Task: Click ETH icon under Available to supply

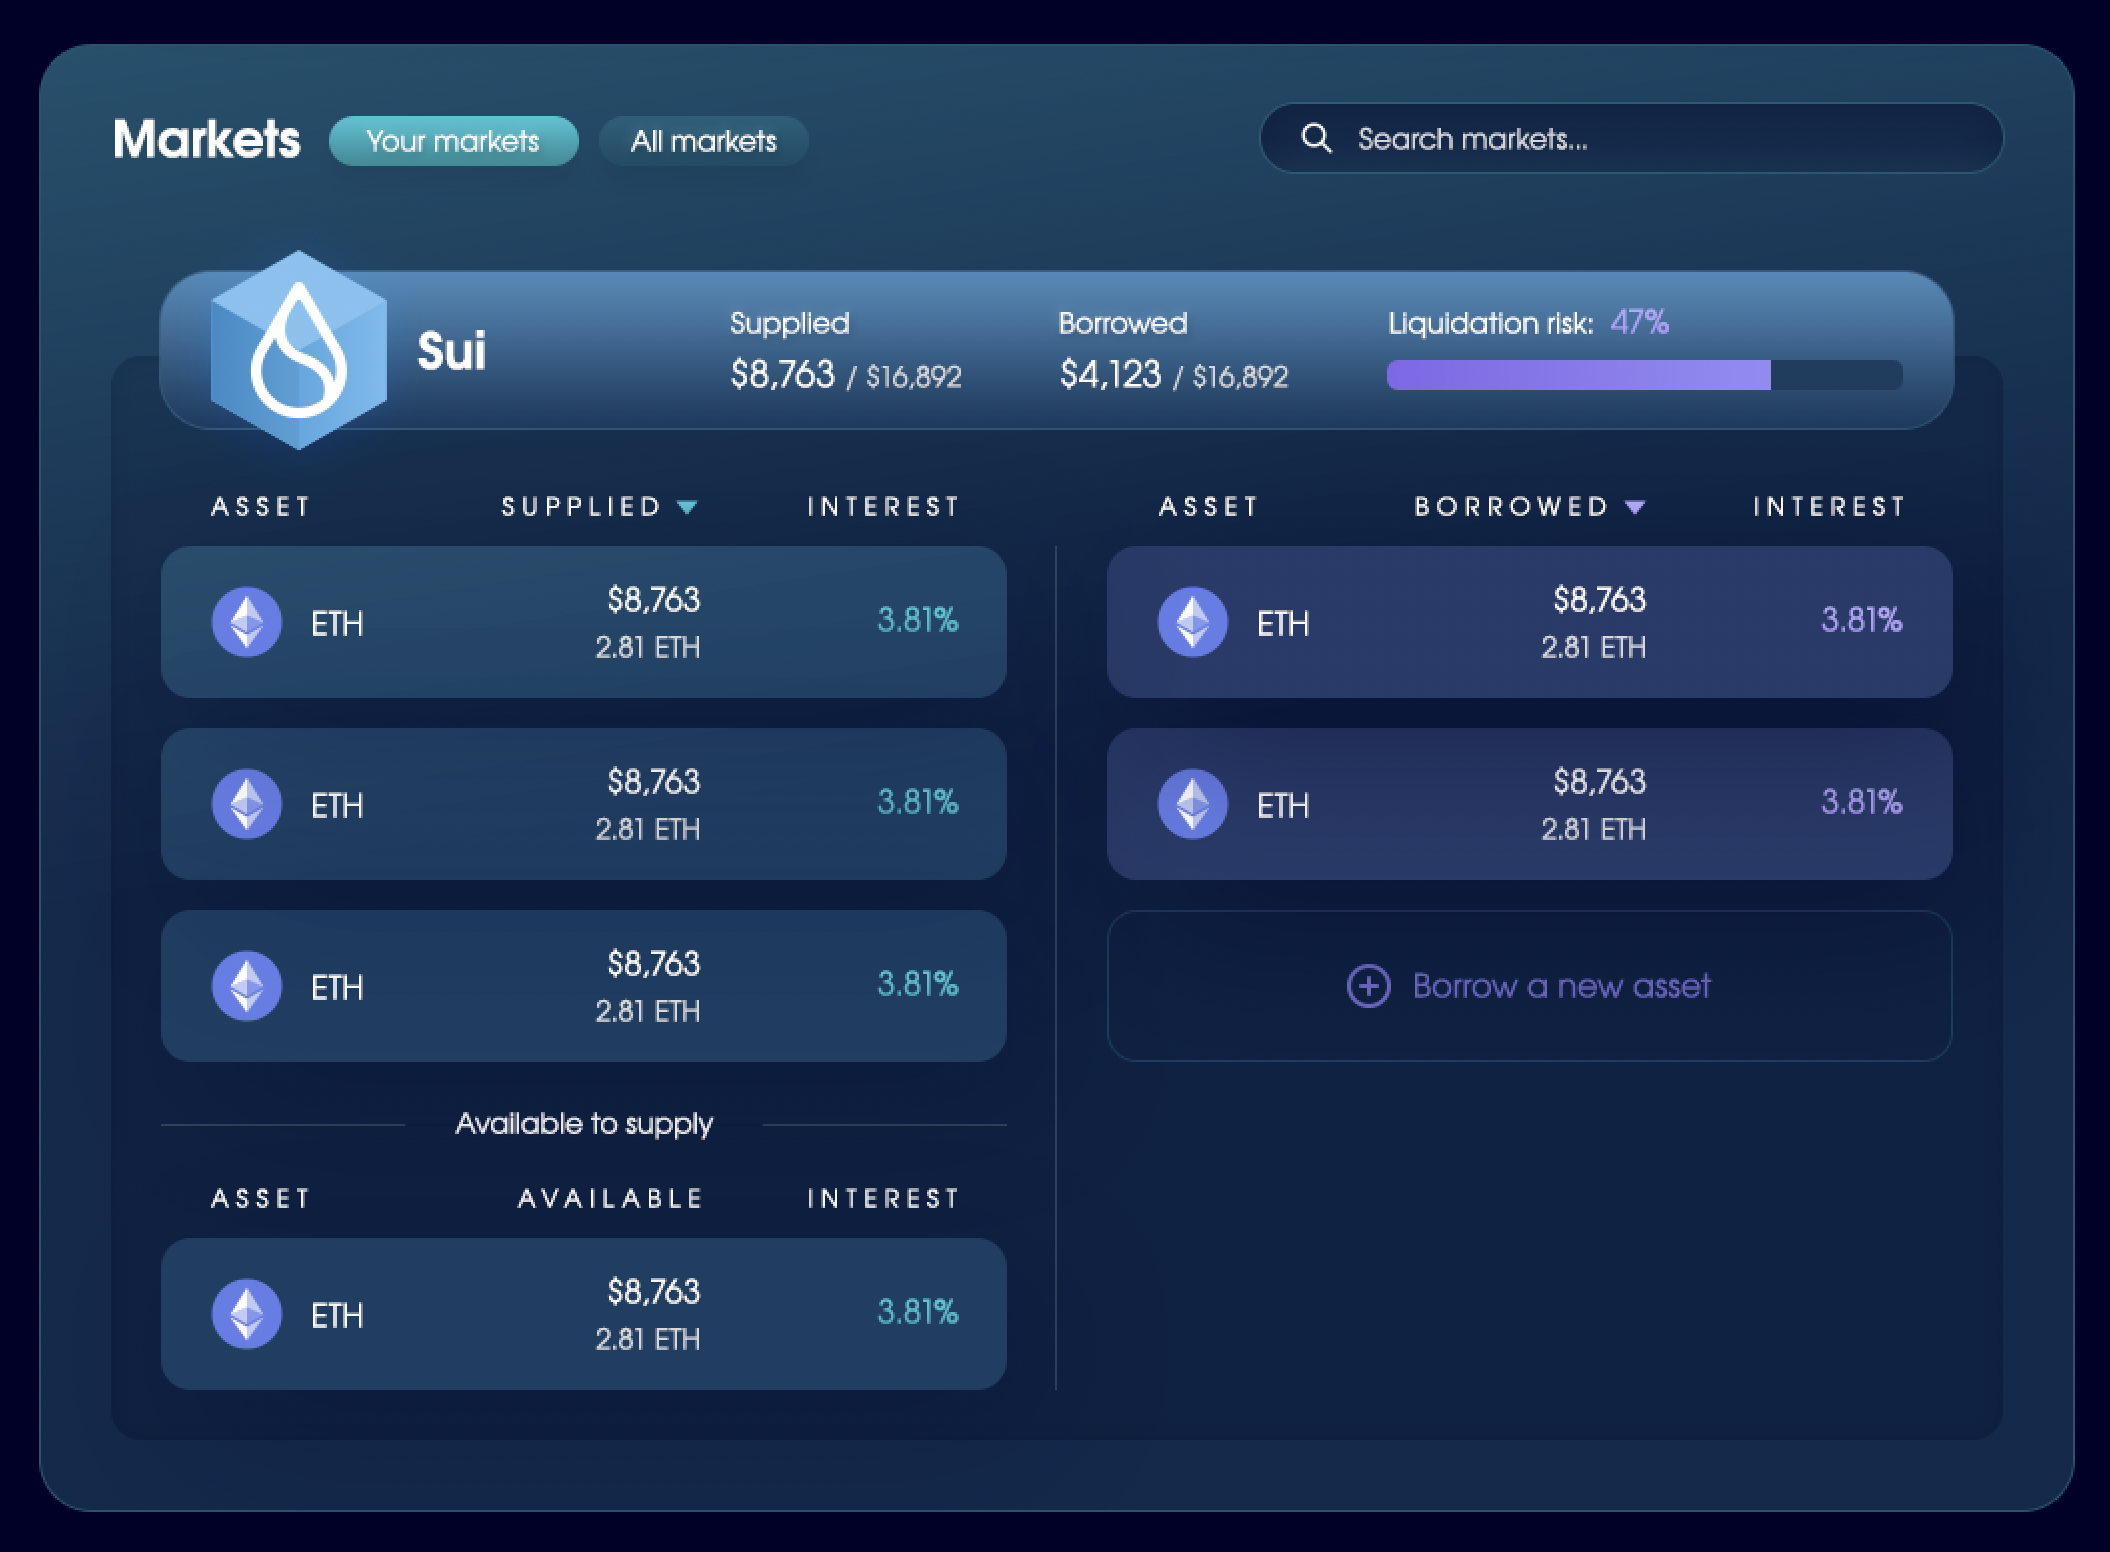Action: (x=247, y=1314)
